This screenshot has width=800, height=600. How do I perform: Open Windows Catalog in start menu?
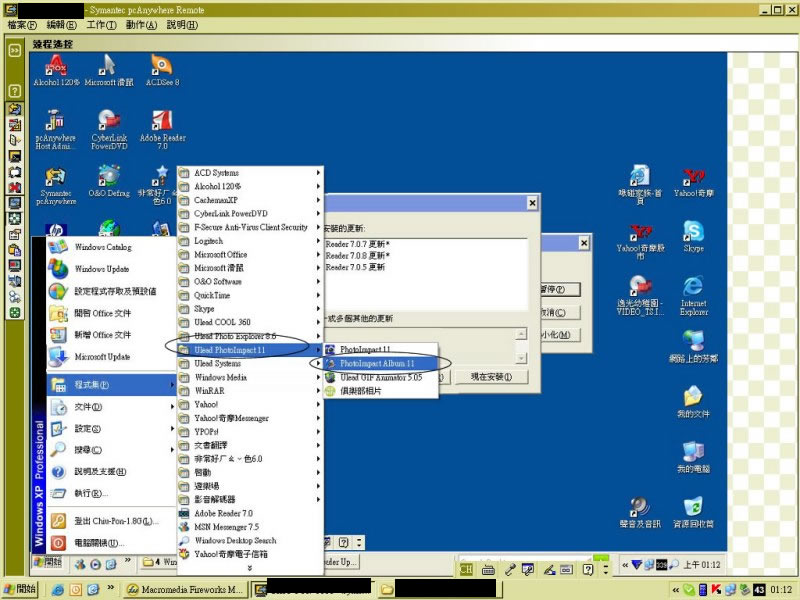coord(111,247)
